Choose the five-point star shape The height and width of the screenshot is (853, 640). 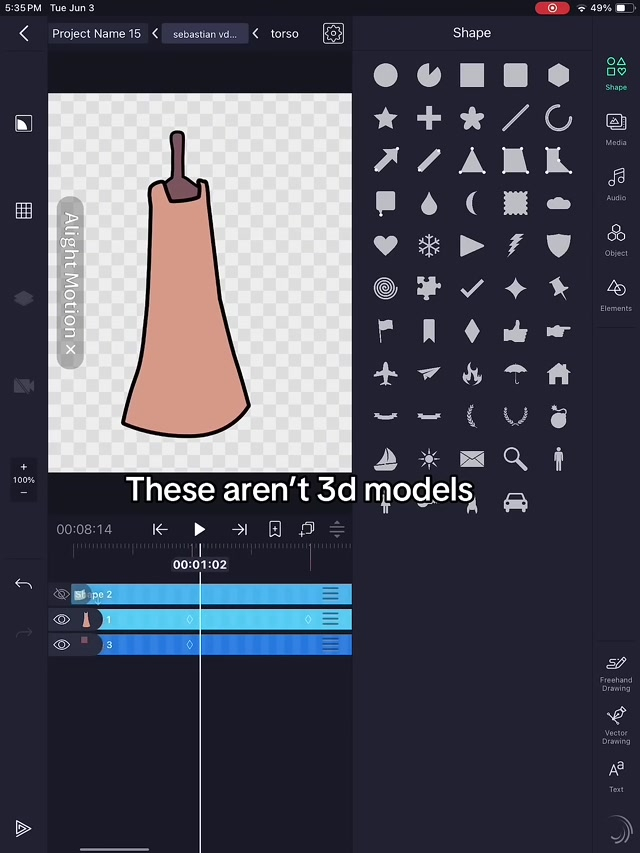[385, 118]
